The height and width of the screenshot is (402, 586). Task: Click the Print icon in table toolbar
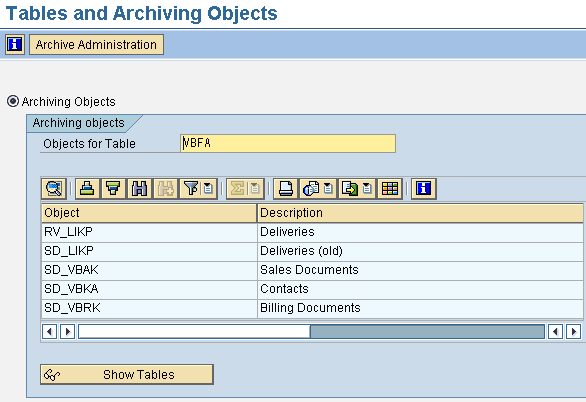[286, 188]
